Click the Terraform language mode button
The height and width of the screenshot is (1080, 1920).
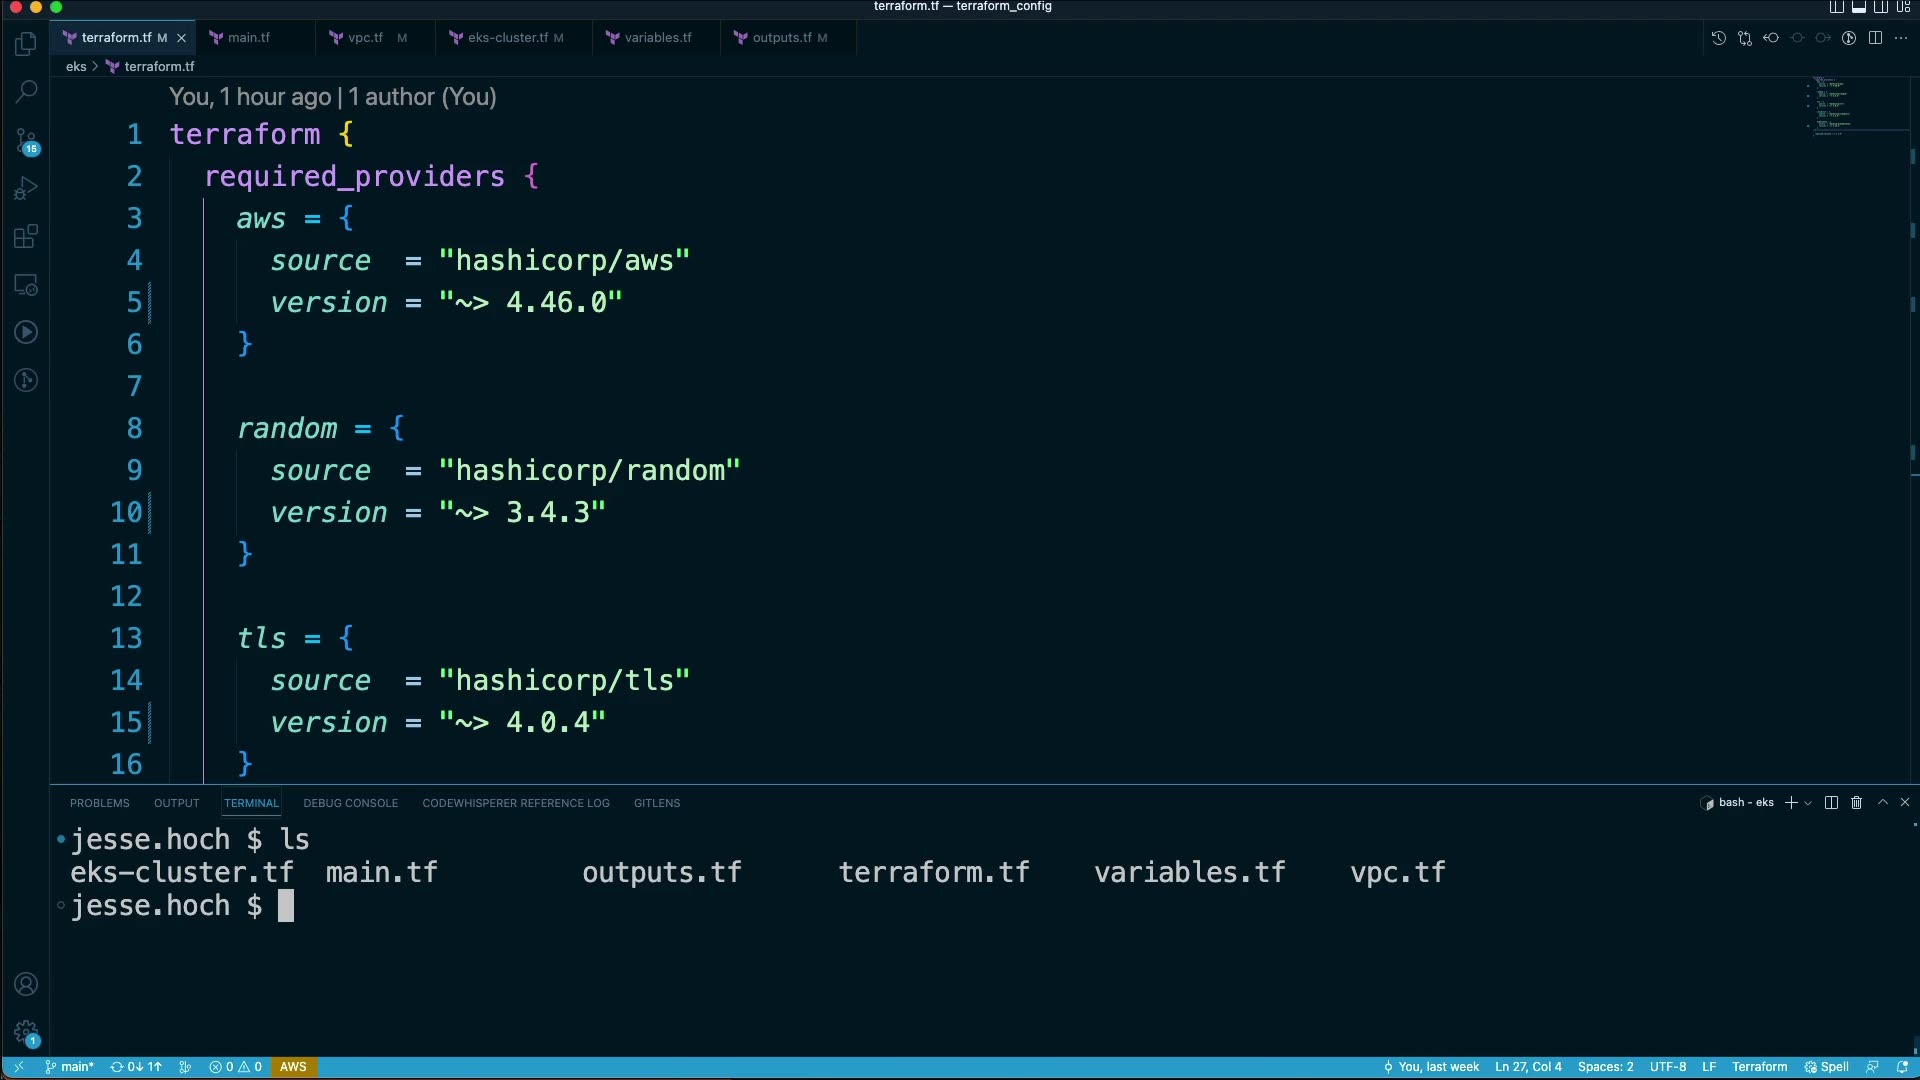click(1759, 1067)
